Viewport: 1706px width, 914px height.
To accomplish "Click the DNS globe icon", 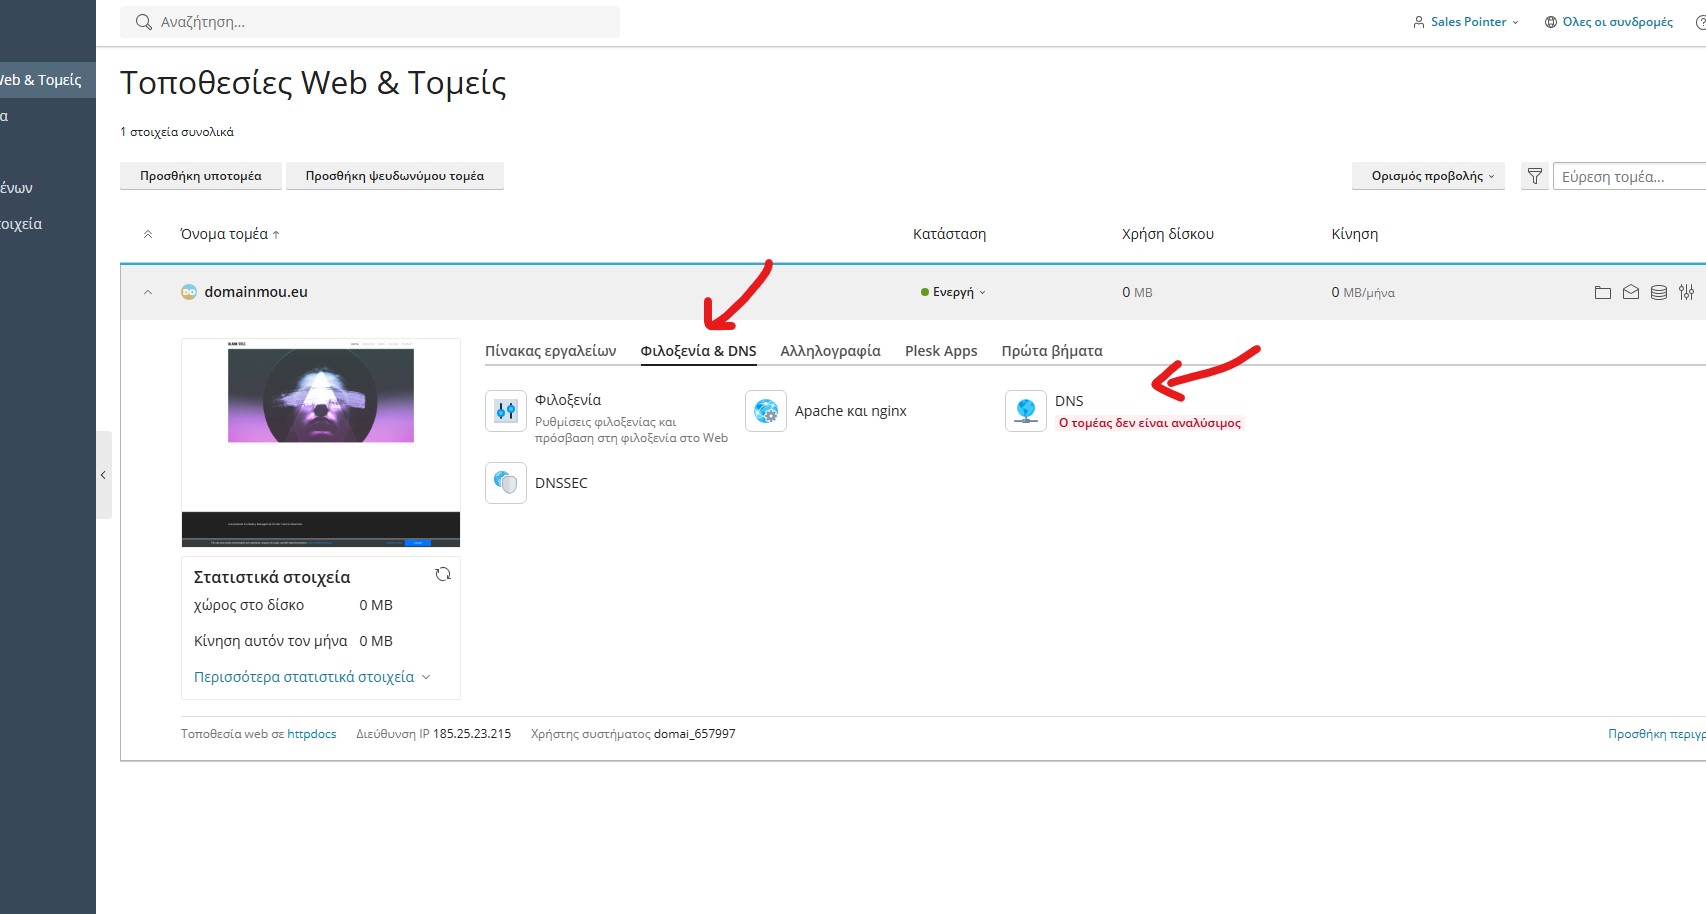I will coord(1026,411).
